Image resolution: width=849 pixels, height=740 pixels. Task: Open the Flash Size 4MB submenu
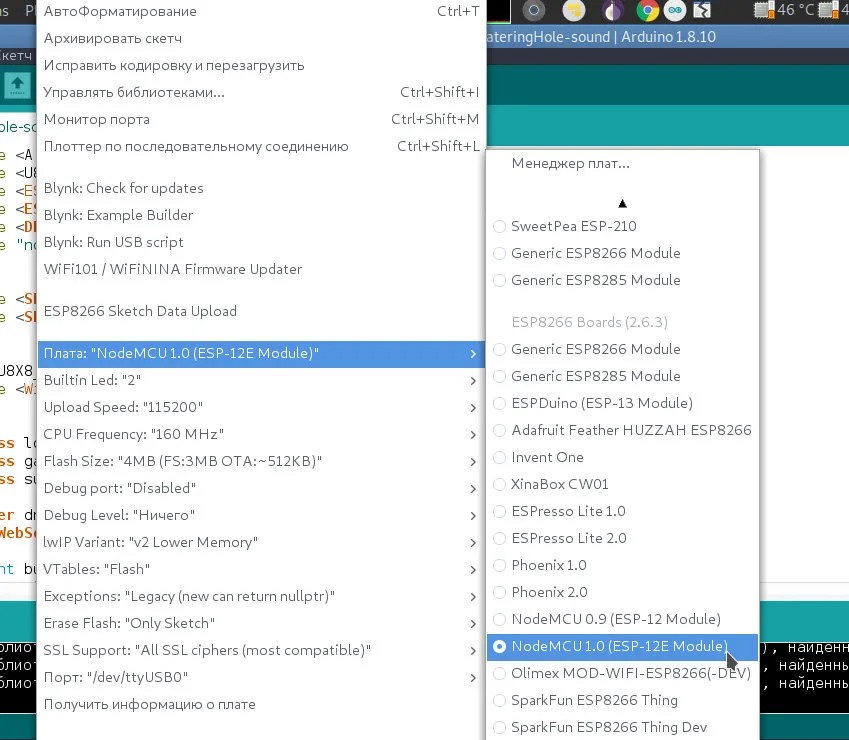[260, 461]
